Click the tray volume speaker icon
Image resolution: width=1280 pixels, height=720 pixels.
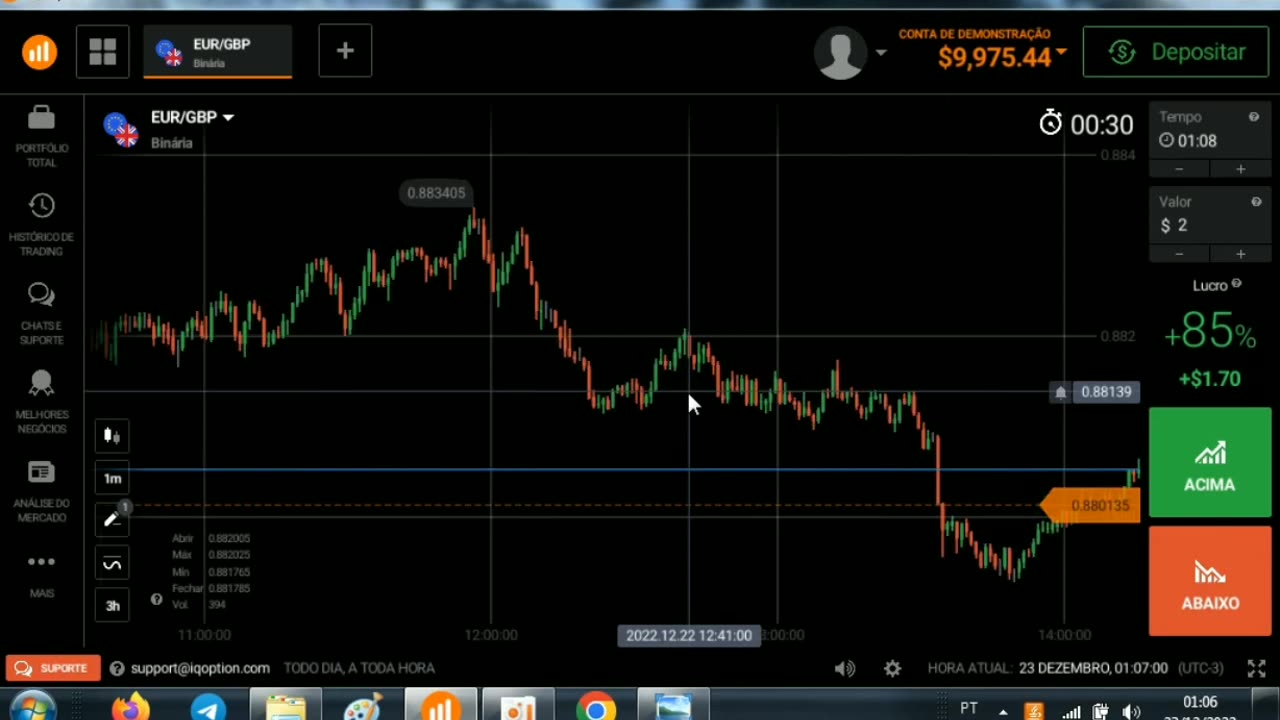[1131, 712]
